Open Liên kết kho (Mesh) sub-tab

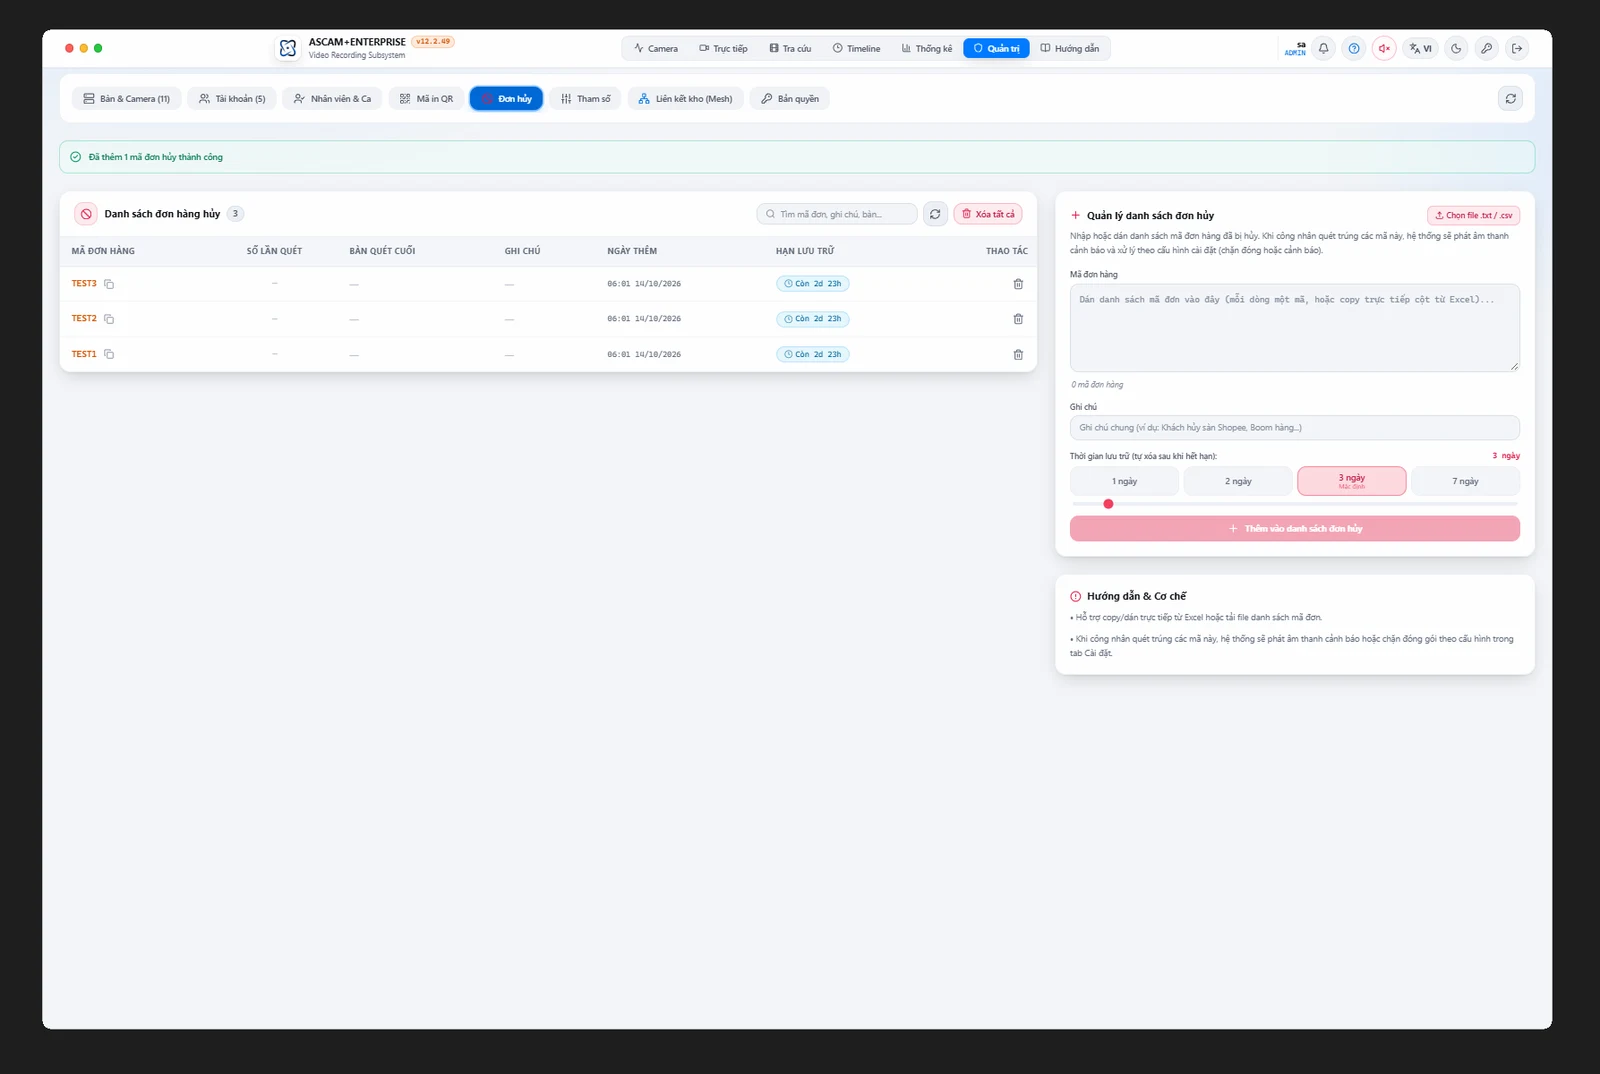686,99
